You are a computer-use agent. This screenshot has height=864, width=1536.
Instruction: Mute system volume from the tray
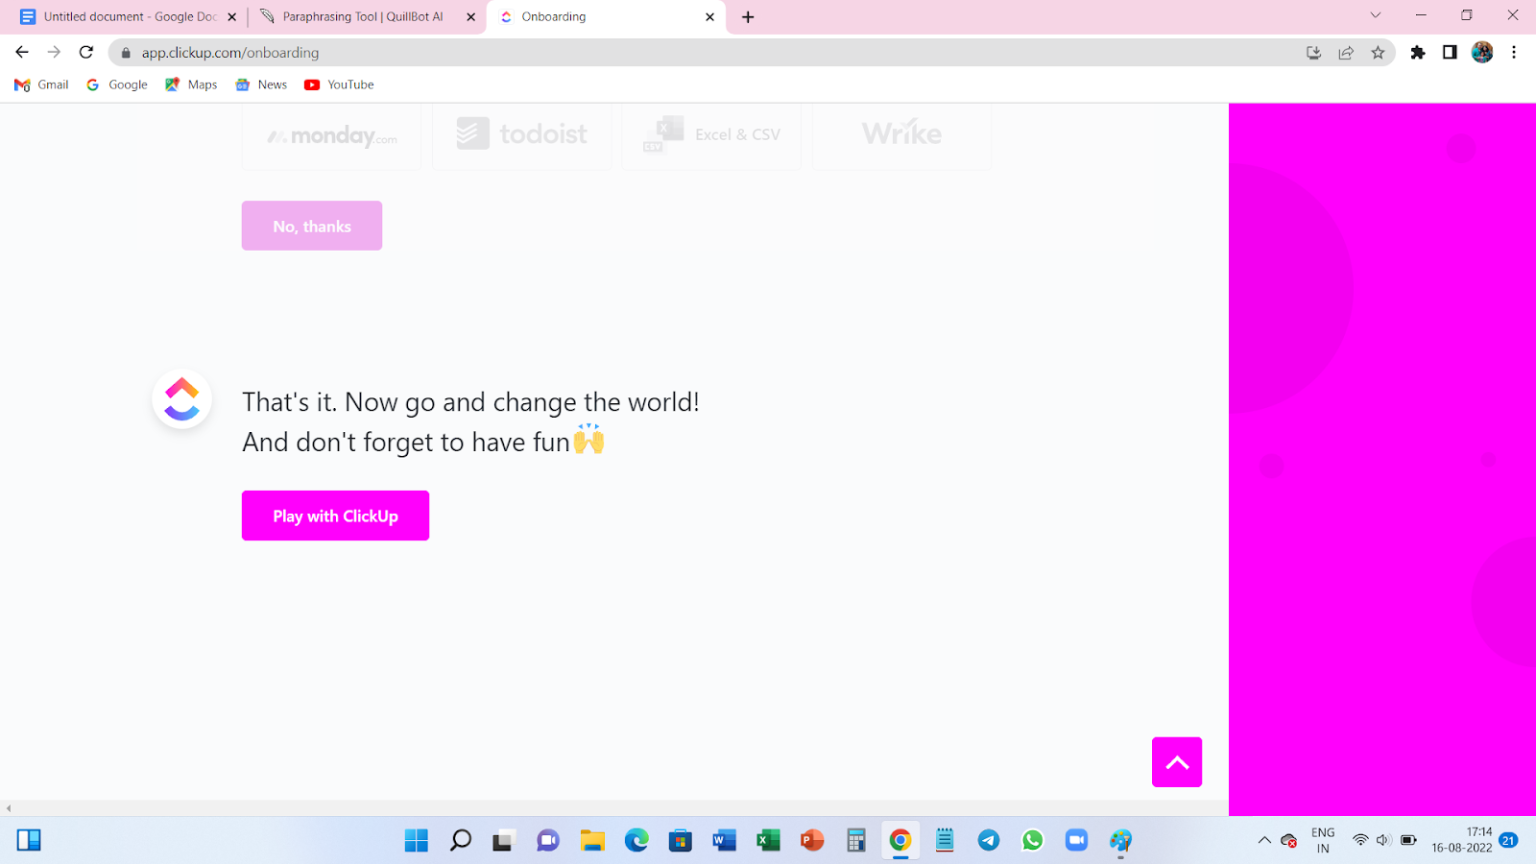click(1385, 840)
